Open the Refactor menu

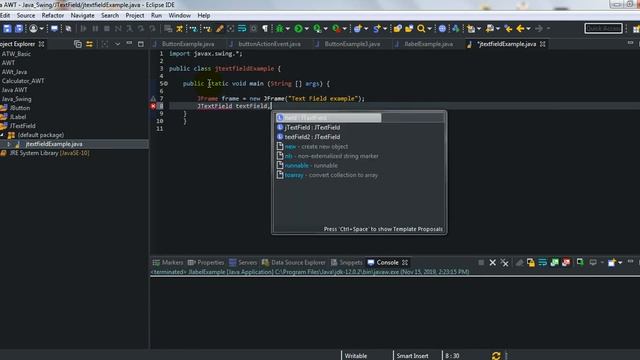pos(53,16)
